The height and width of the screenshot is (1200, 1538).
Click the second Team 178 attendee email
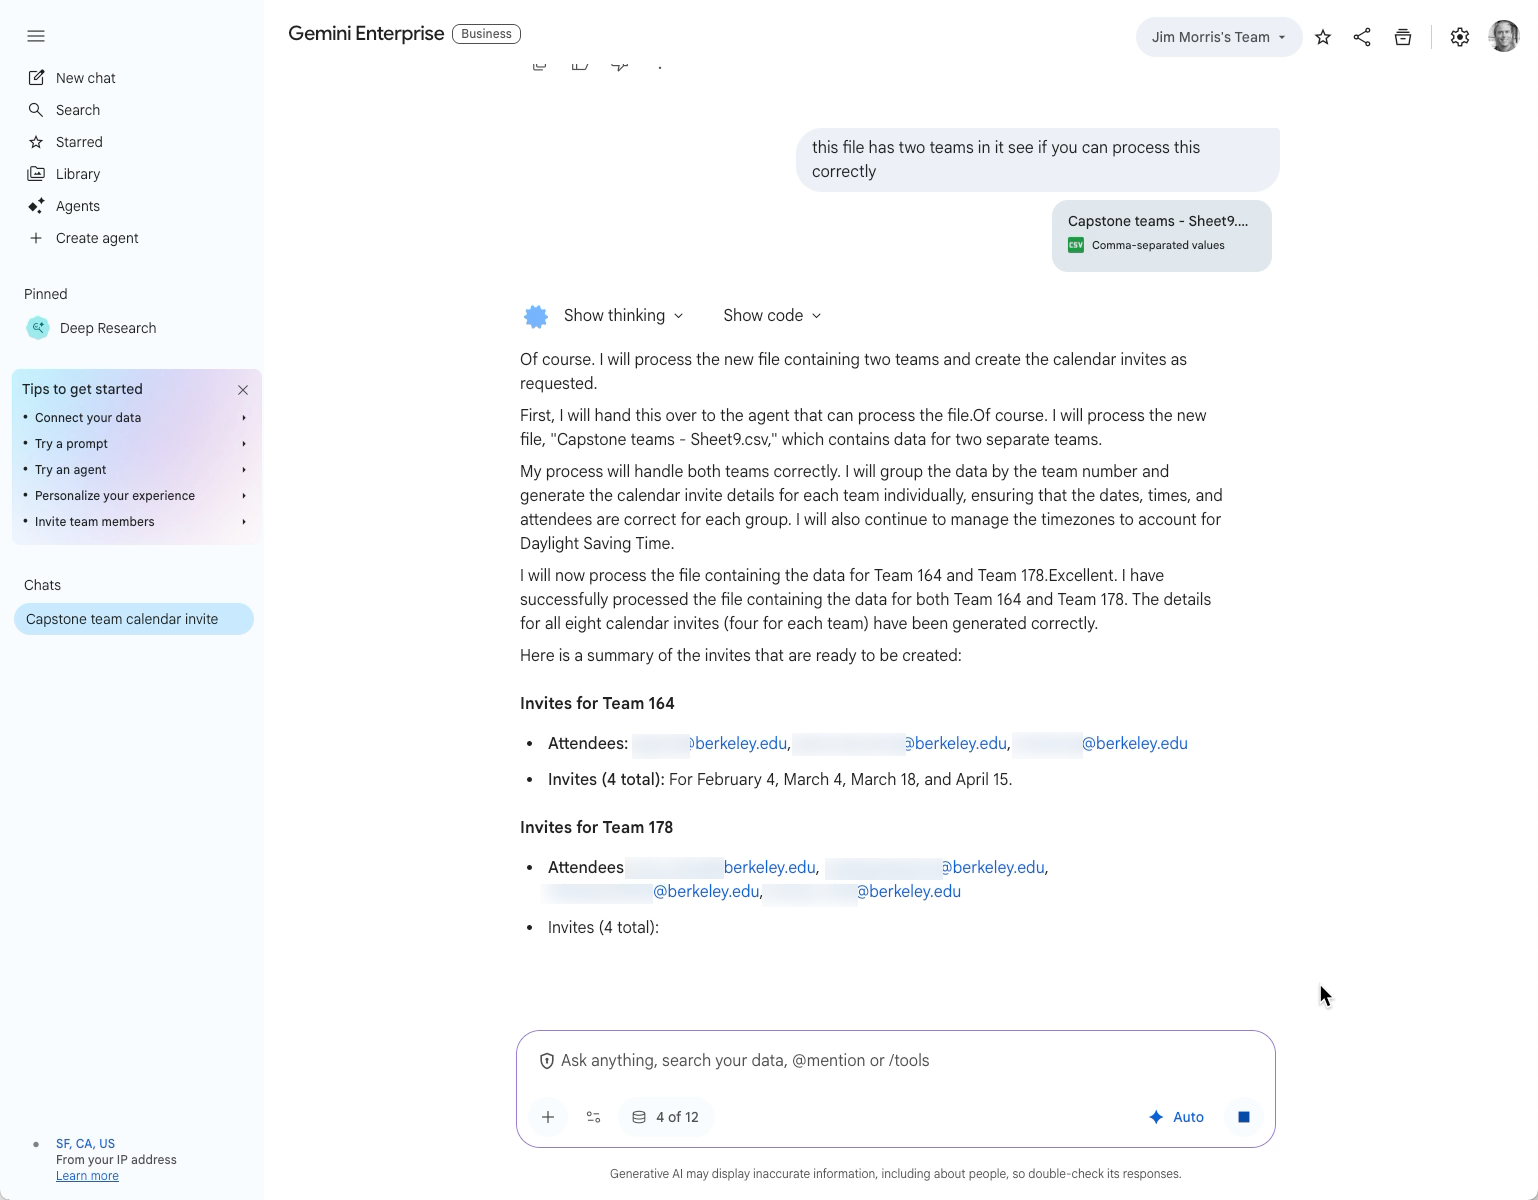[935, 867]
